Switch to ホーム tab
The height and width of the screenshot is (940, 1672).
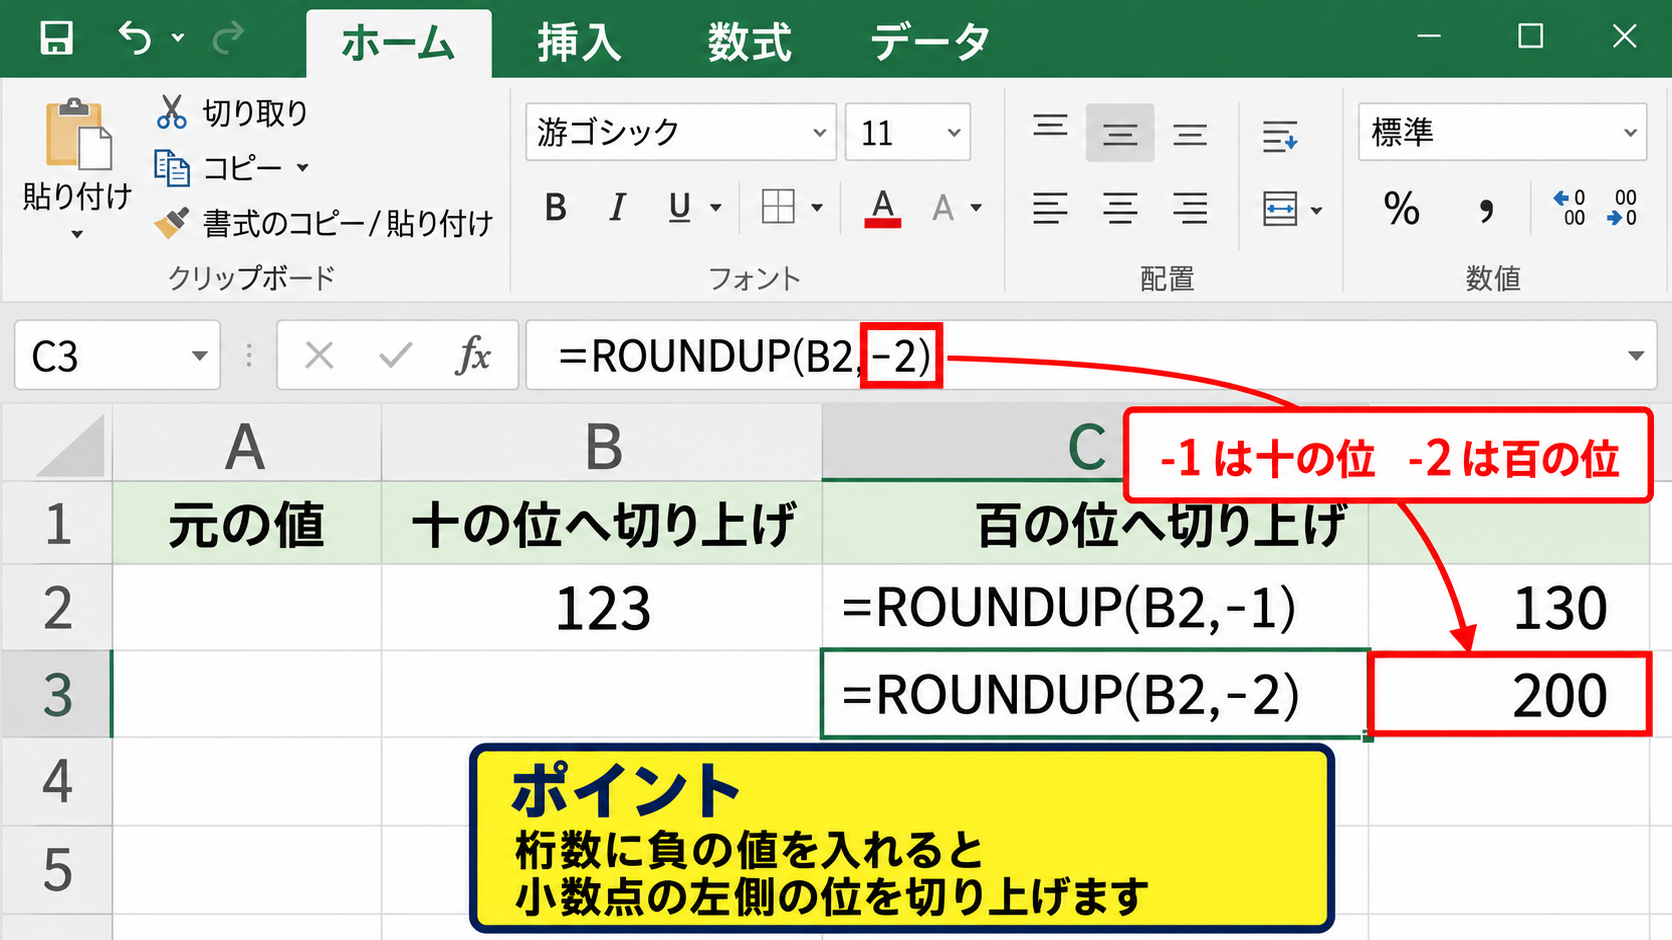[398, 43]
